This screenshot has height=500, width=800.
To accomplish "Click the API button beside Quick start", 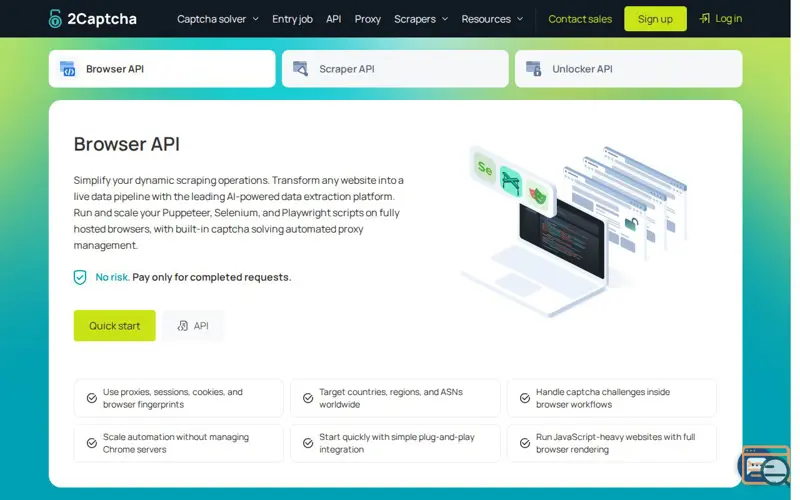I will (x=193, y=326).
